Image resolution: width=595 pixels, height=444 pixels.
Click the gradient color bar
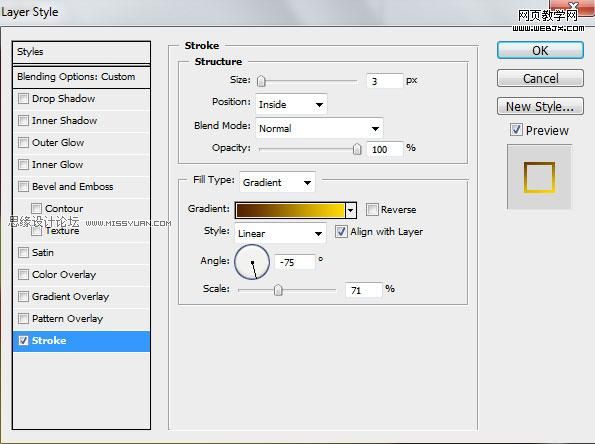point(290,210)
